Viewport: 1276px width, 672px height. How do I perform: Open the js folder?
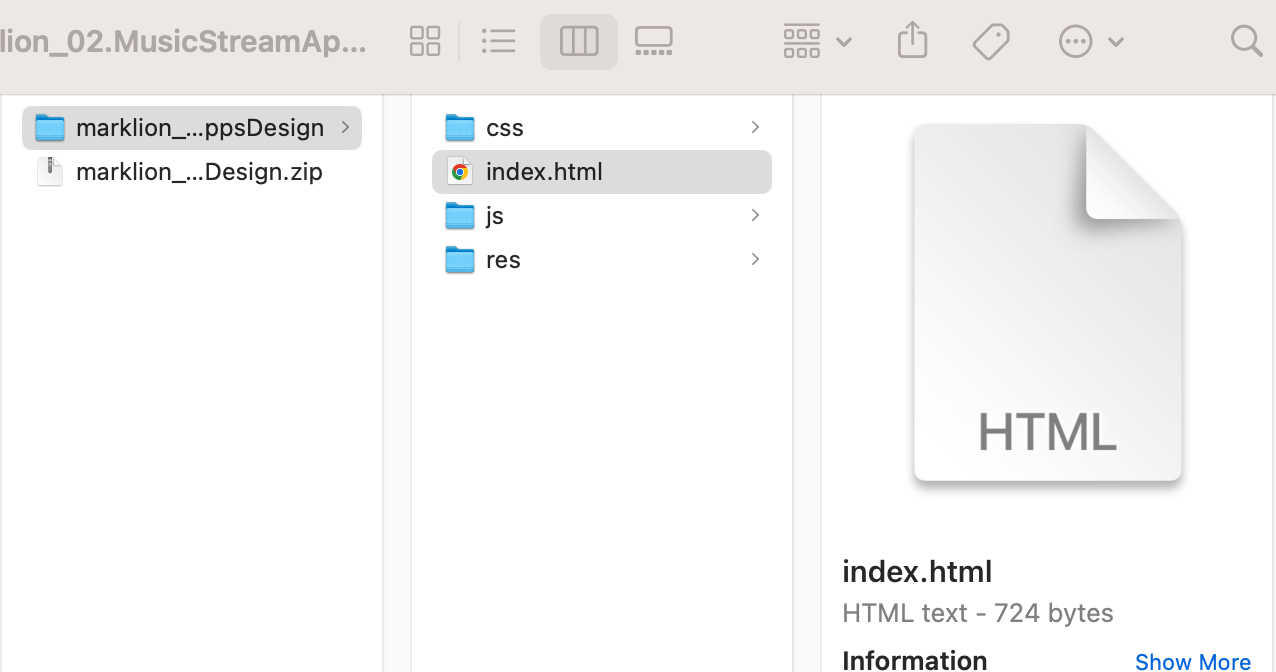pos(494,216)
